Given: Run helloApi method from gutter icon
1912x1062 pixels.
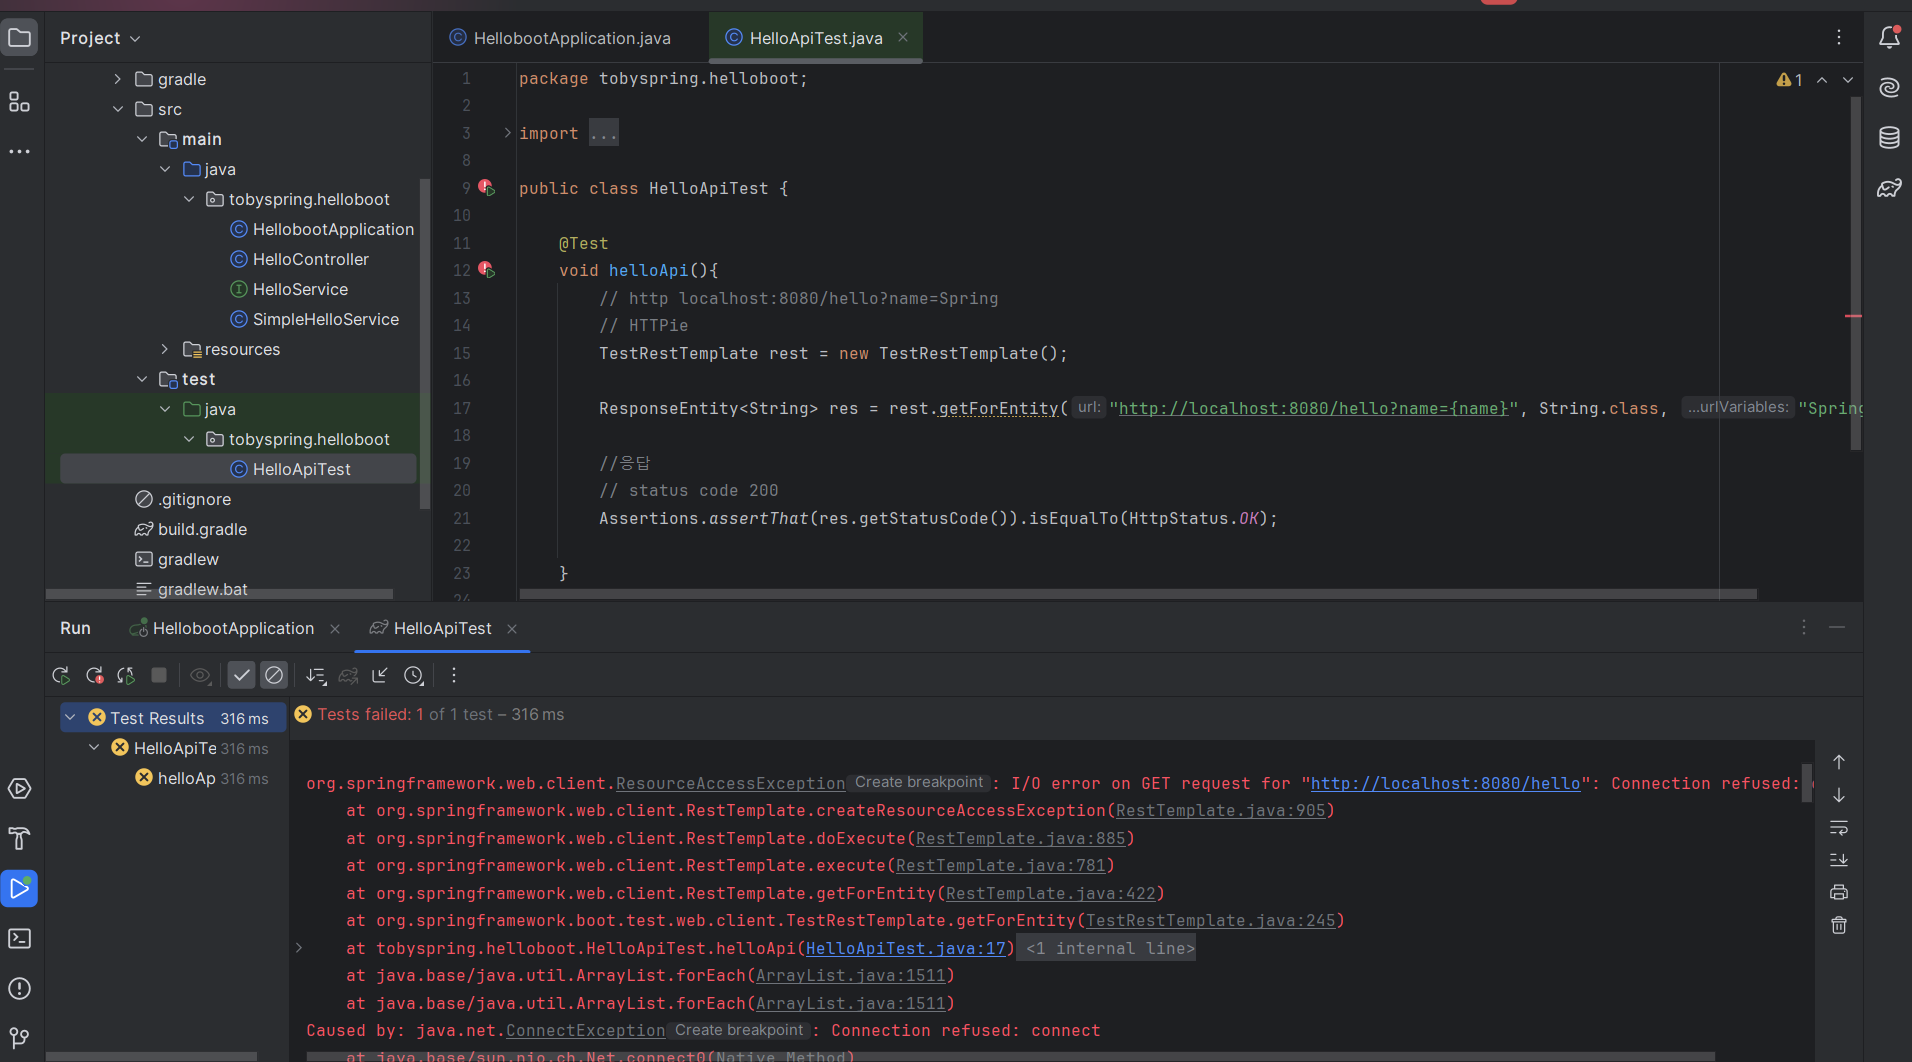Looking at the screenshot, I should [486, 269].
